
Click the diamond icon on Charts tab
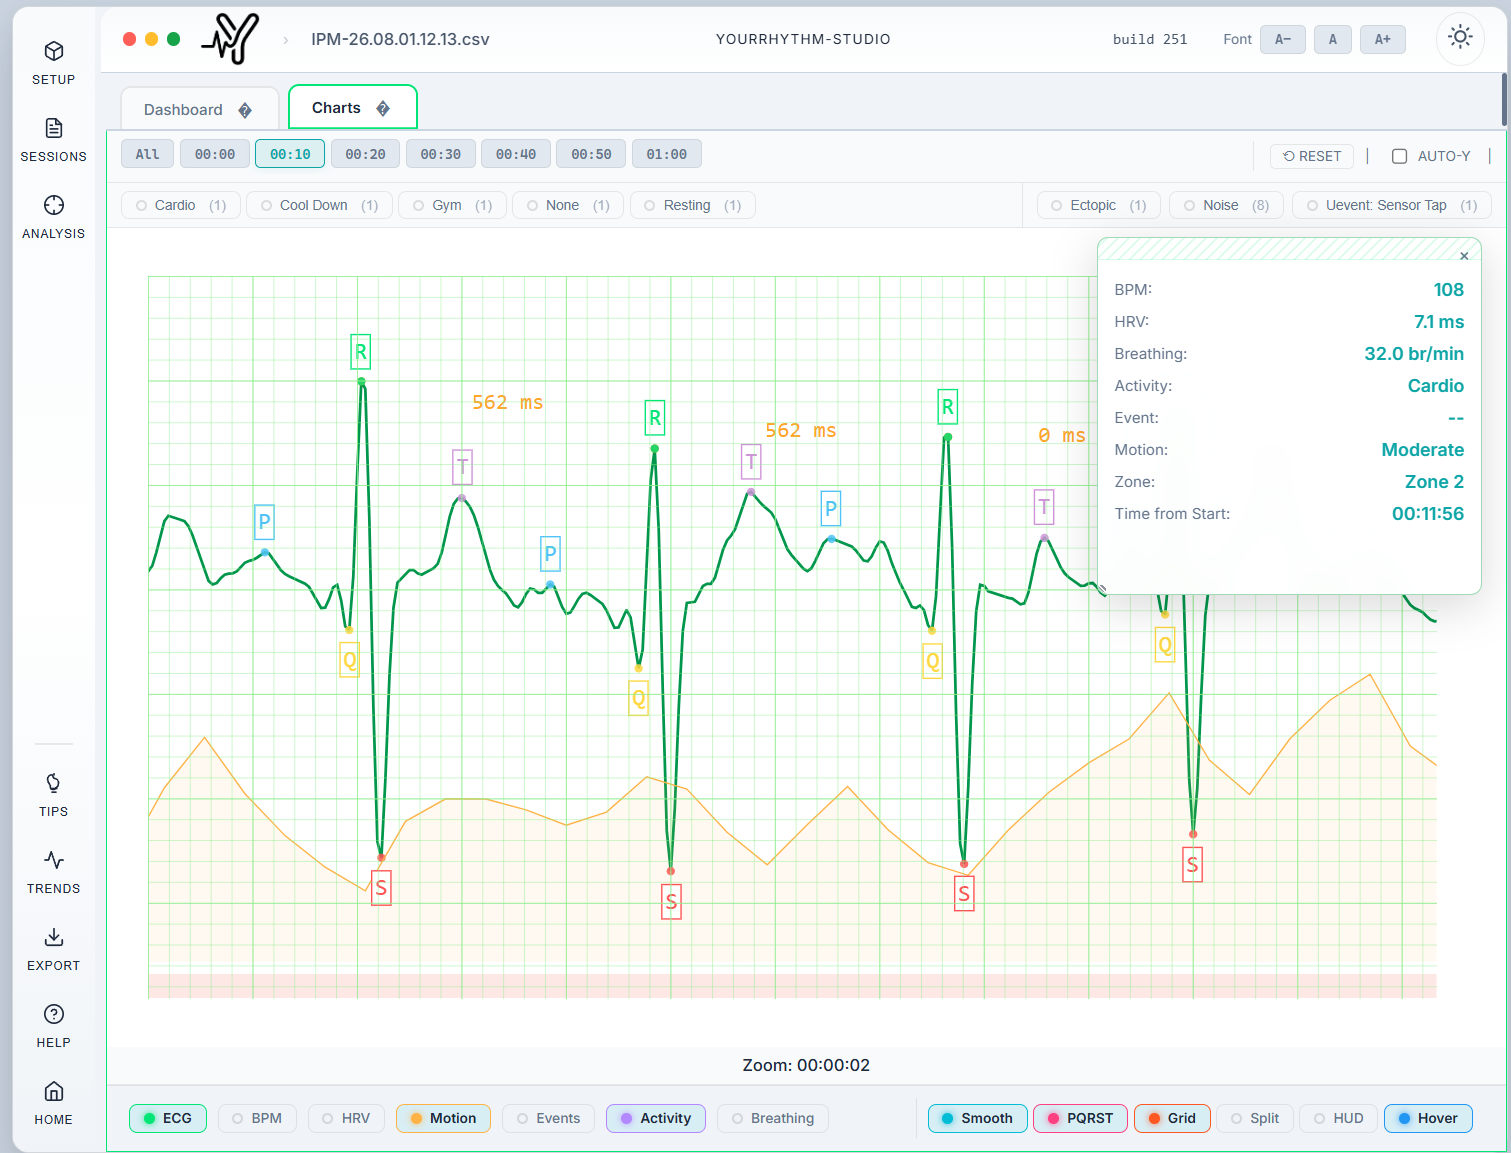click(x=383, y=108)
